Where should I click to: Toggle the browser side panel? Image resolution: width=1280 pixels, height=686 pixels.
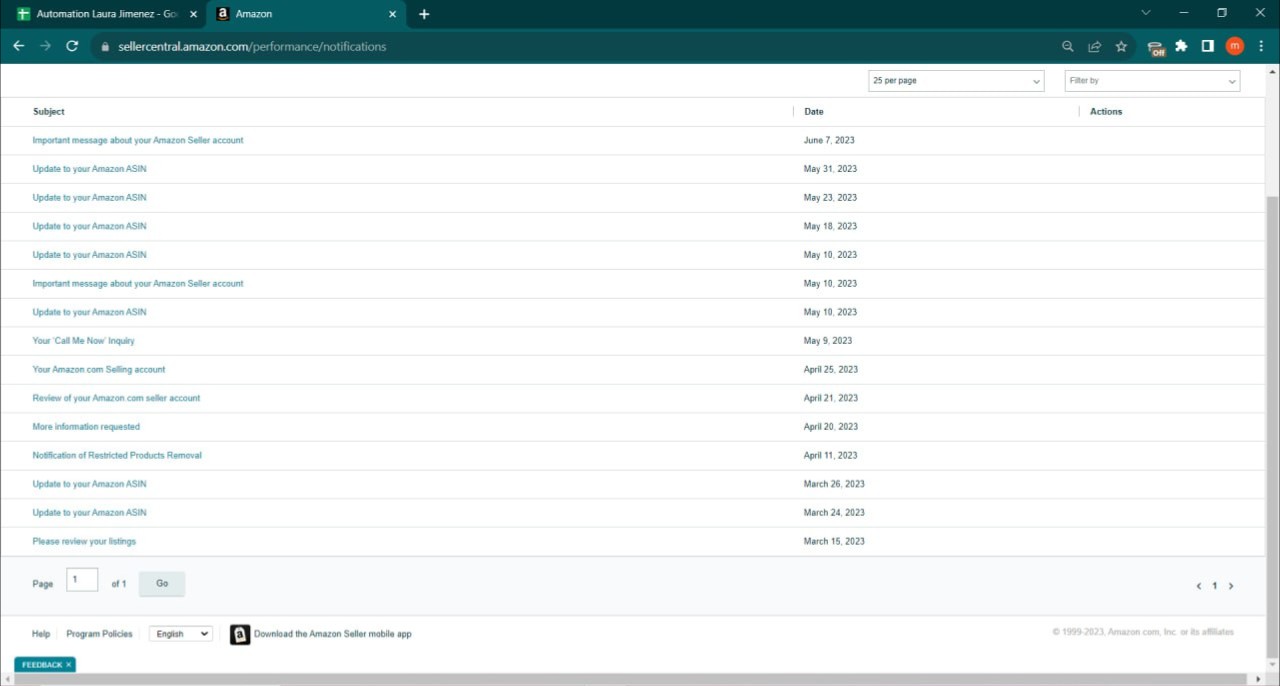1208,46
